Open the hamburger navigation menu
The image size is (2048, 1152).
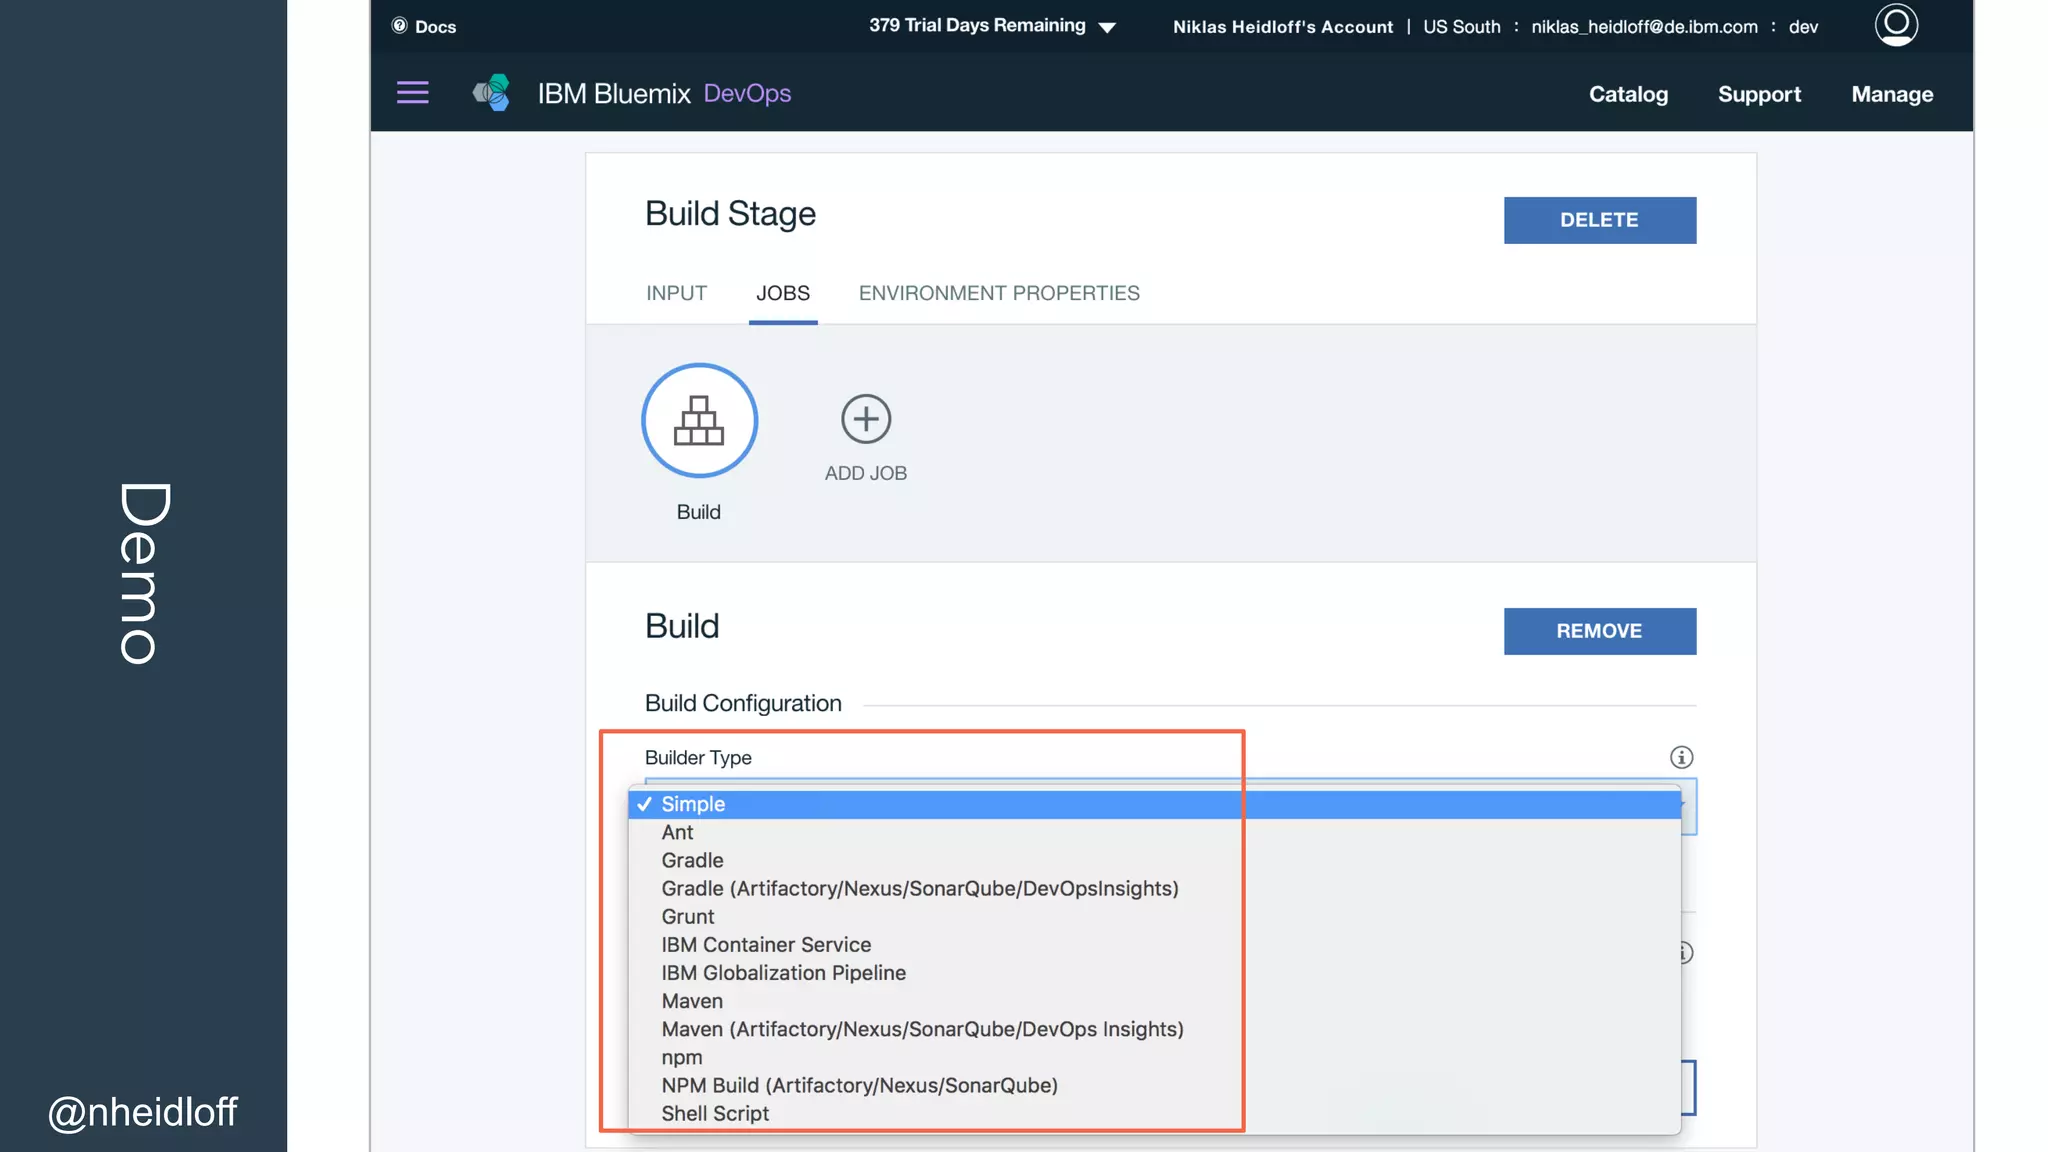[x=412, y=93]
